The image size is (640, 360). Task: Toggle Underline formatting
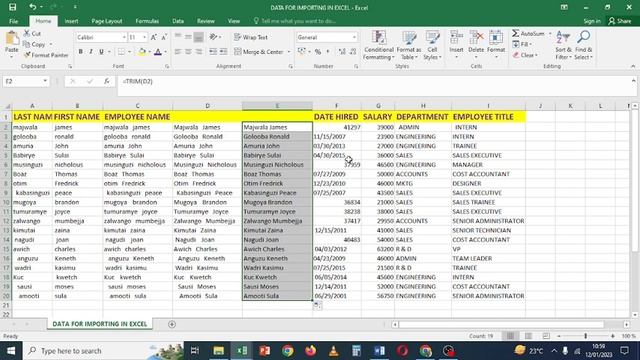(101, 52)
